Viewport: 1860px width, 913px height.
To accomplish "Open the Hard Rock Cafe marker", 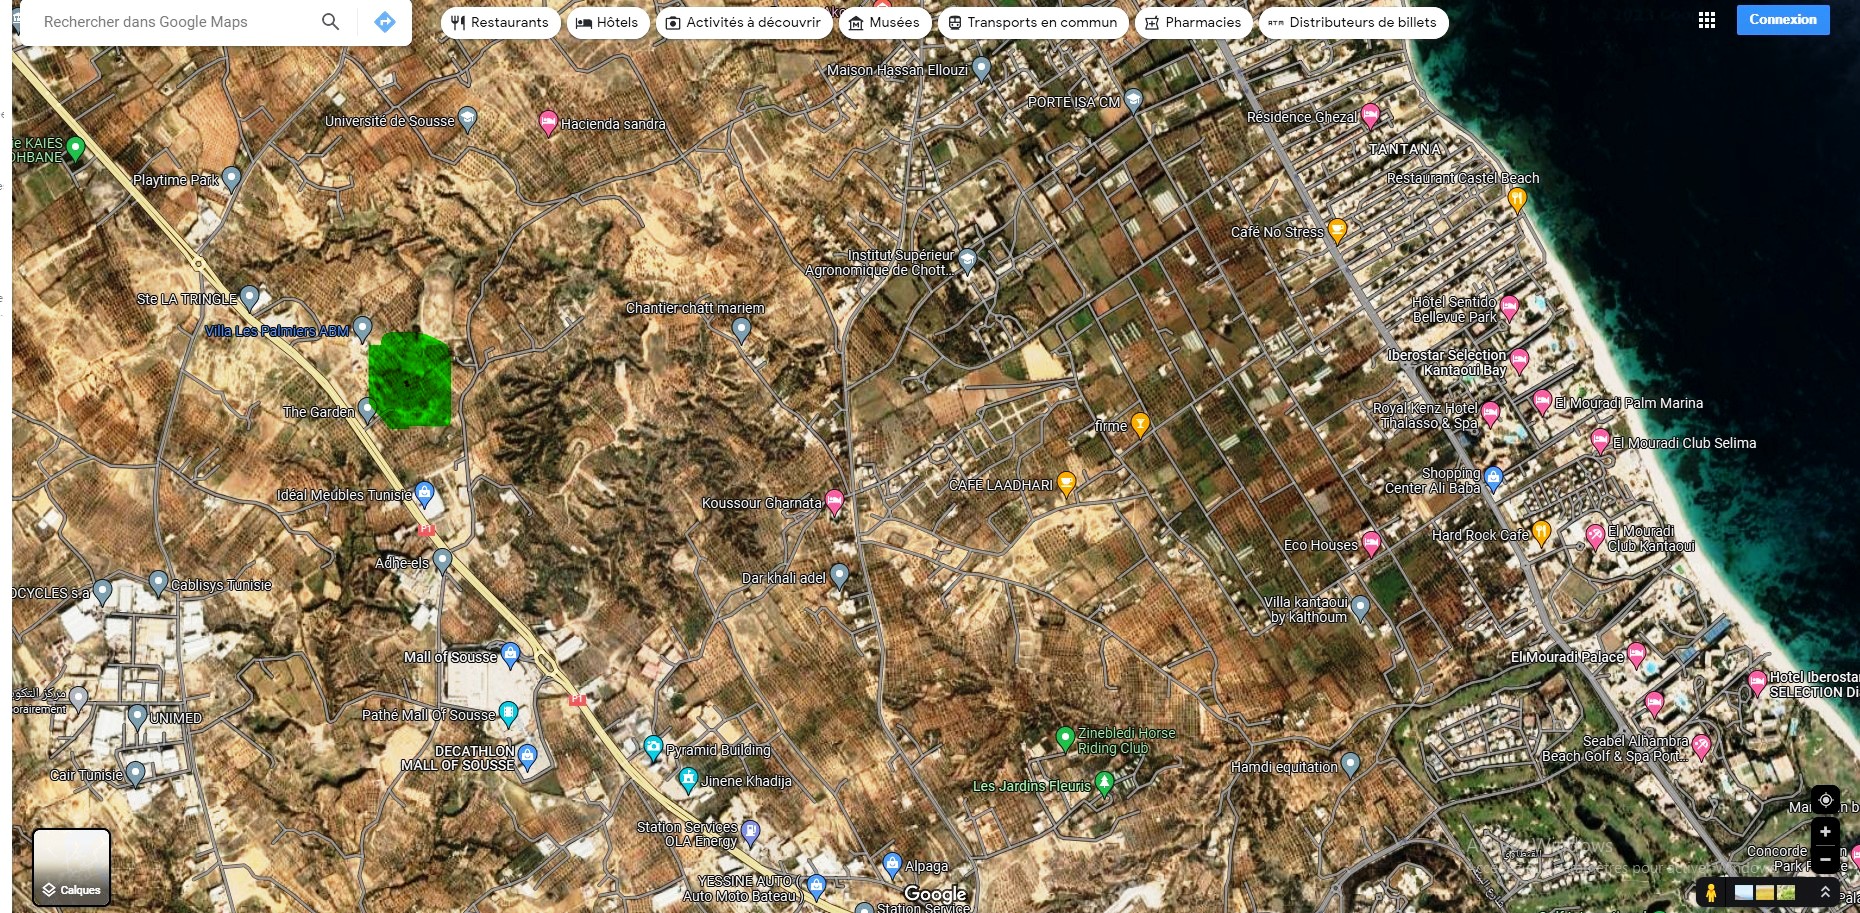I will (1541, 533).
